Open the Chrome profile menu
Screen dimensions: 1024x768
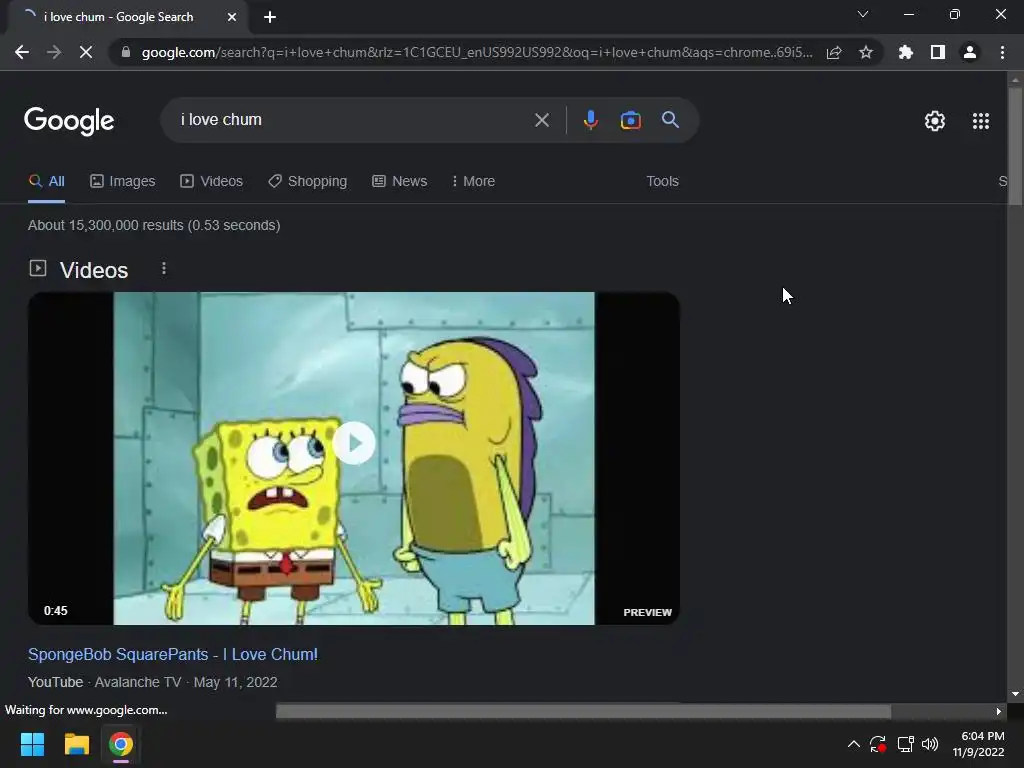pyautogui.click(x=970, y=52)
